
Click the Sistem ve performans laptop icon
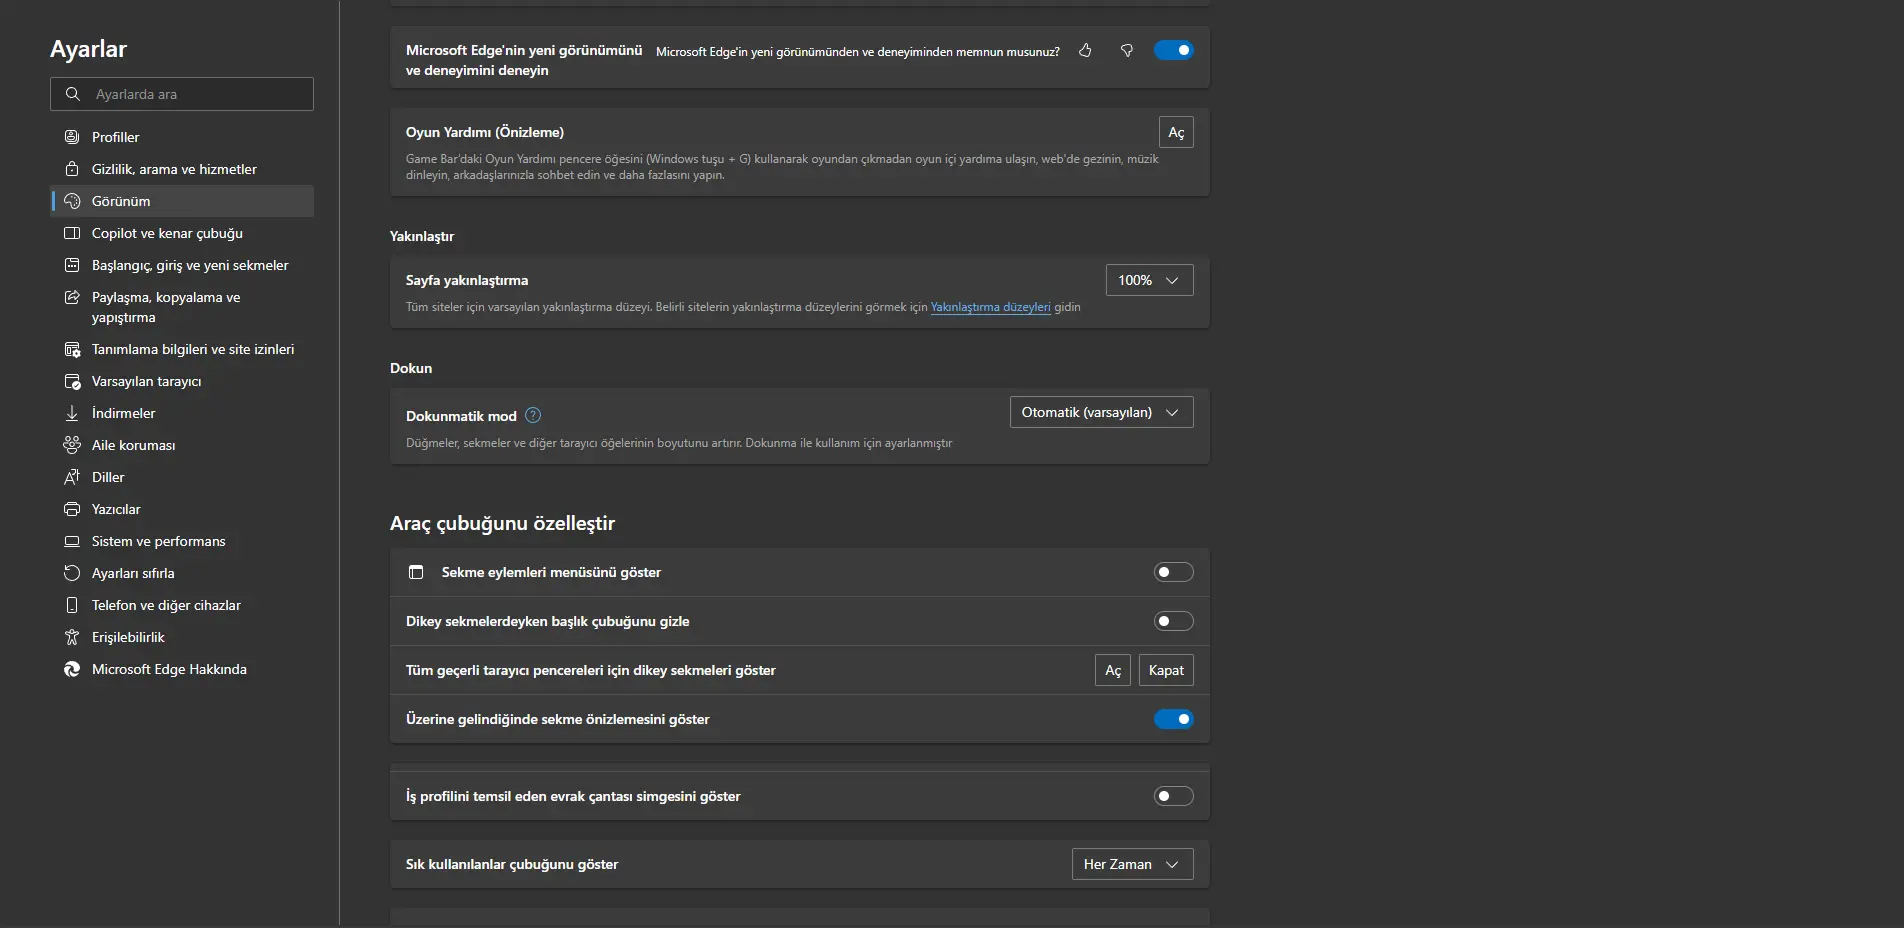(x=72, y=541)
